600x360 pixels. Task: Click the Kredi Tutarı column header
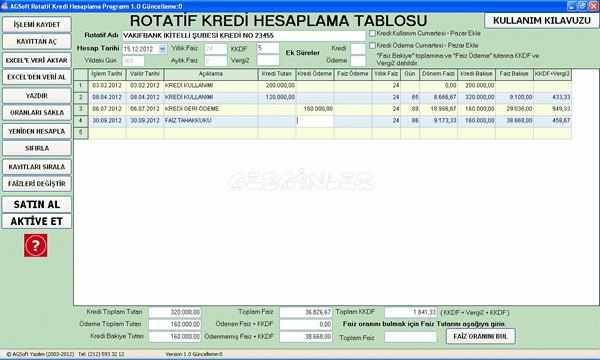click(x=277, y=74)
